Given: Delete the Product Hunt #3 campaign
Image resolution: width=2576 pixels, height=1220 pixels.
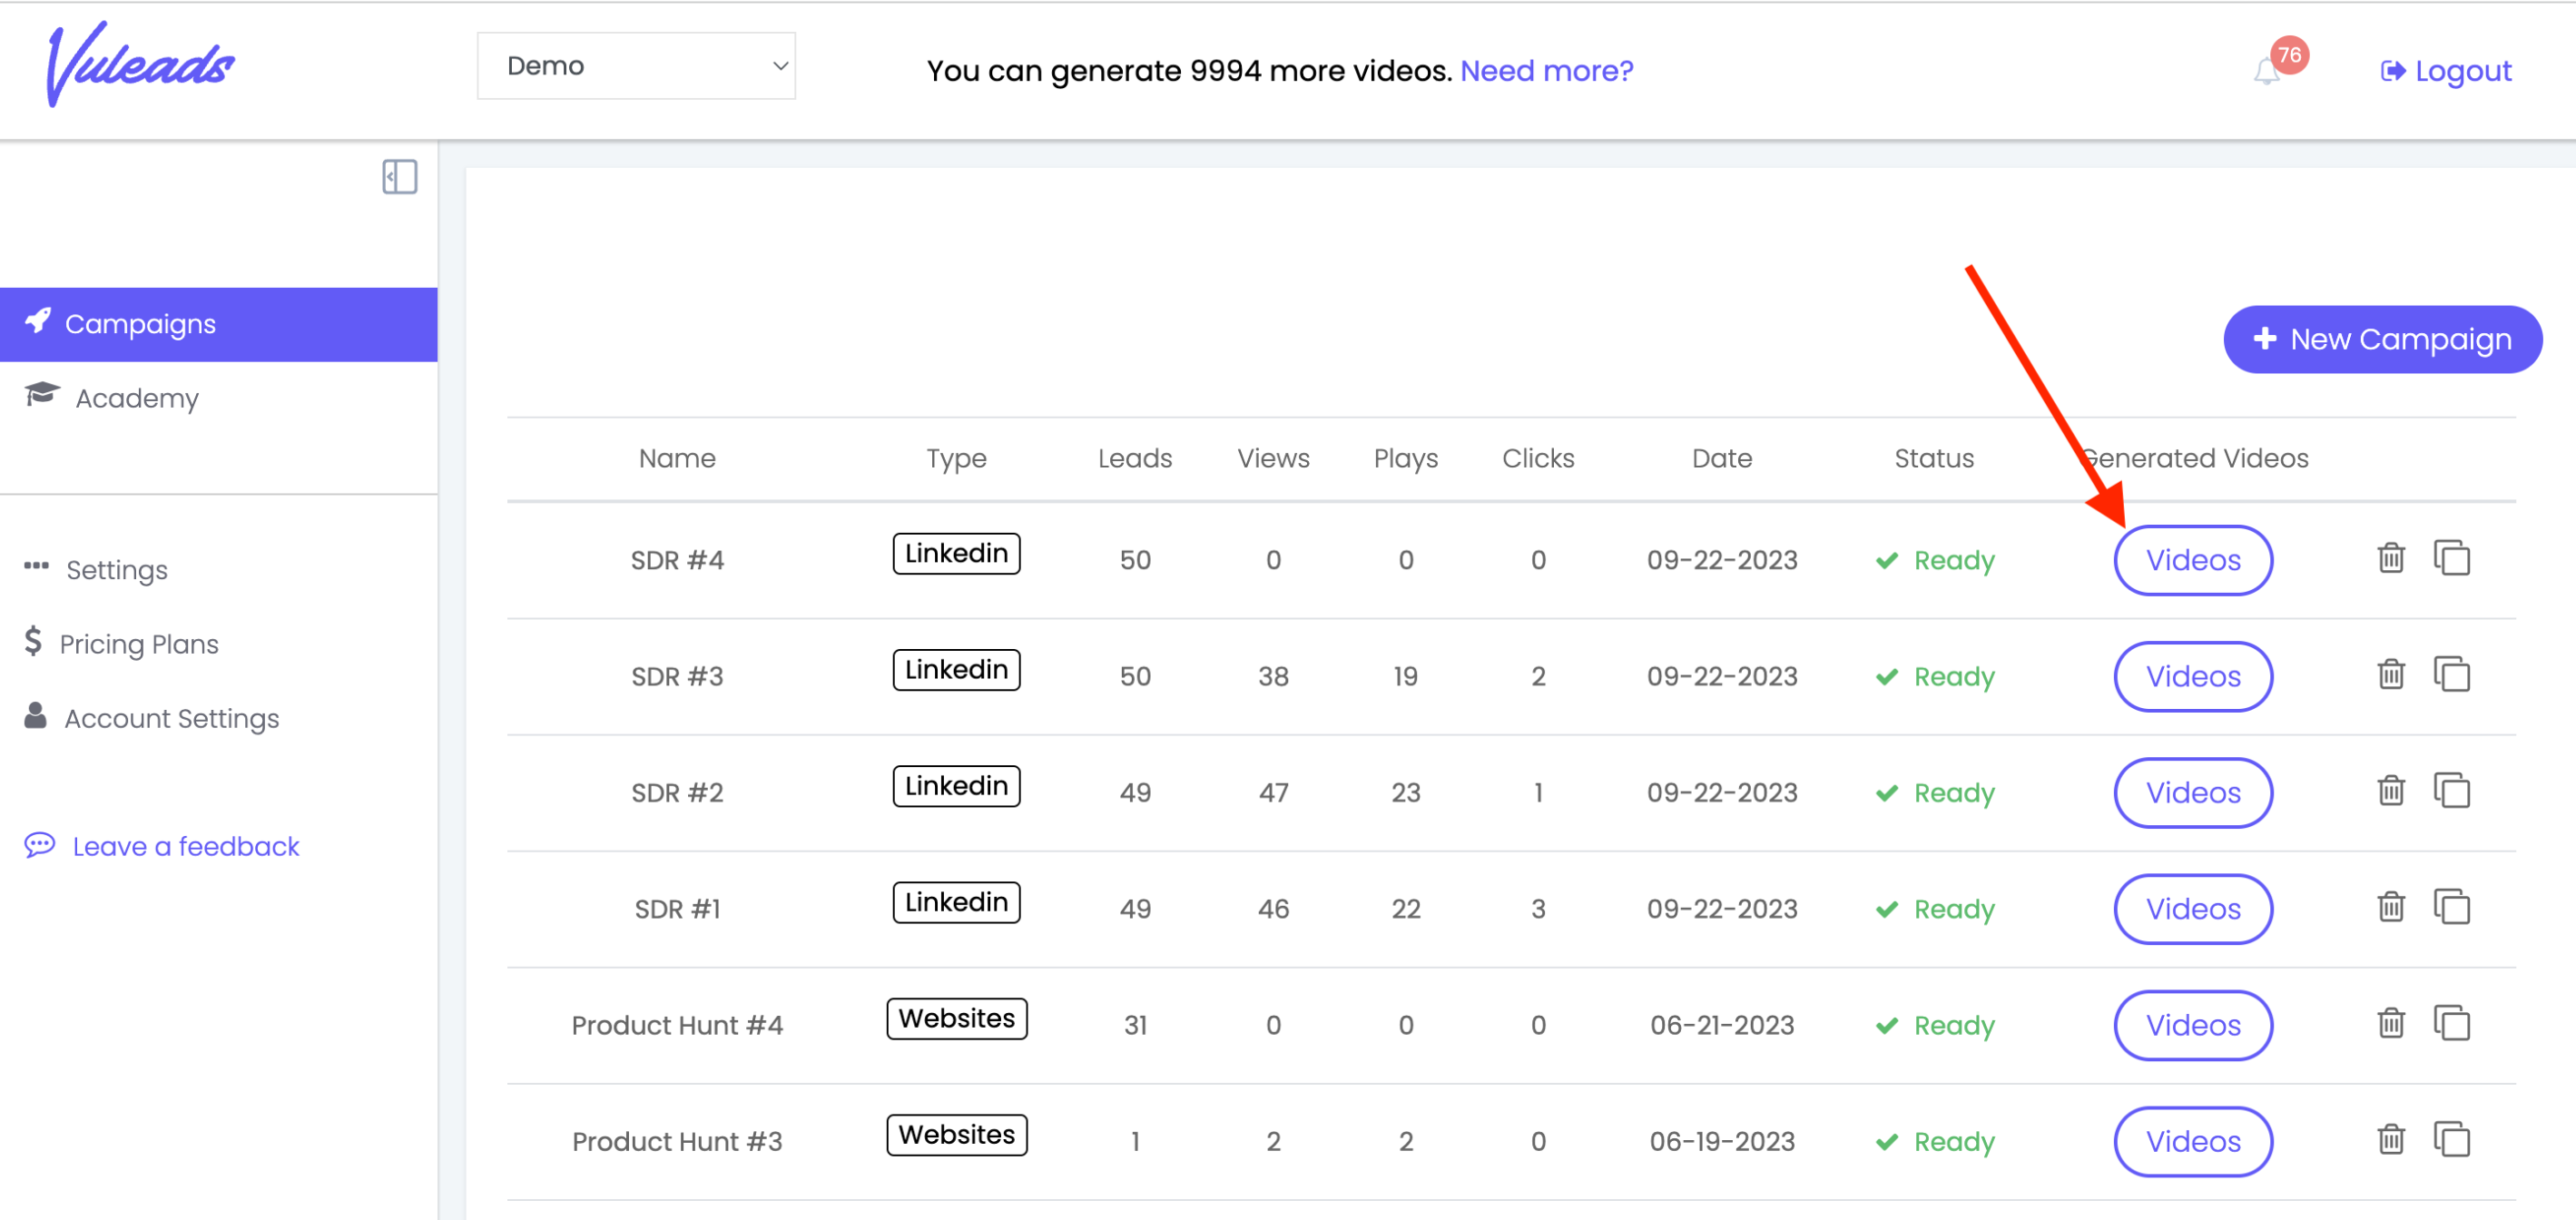Looking at the screenshot, I should click(2391, 1139).
